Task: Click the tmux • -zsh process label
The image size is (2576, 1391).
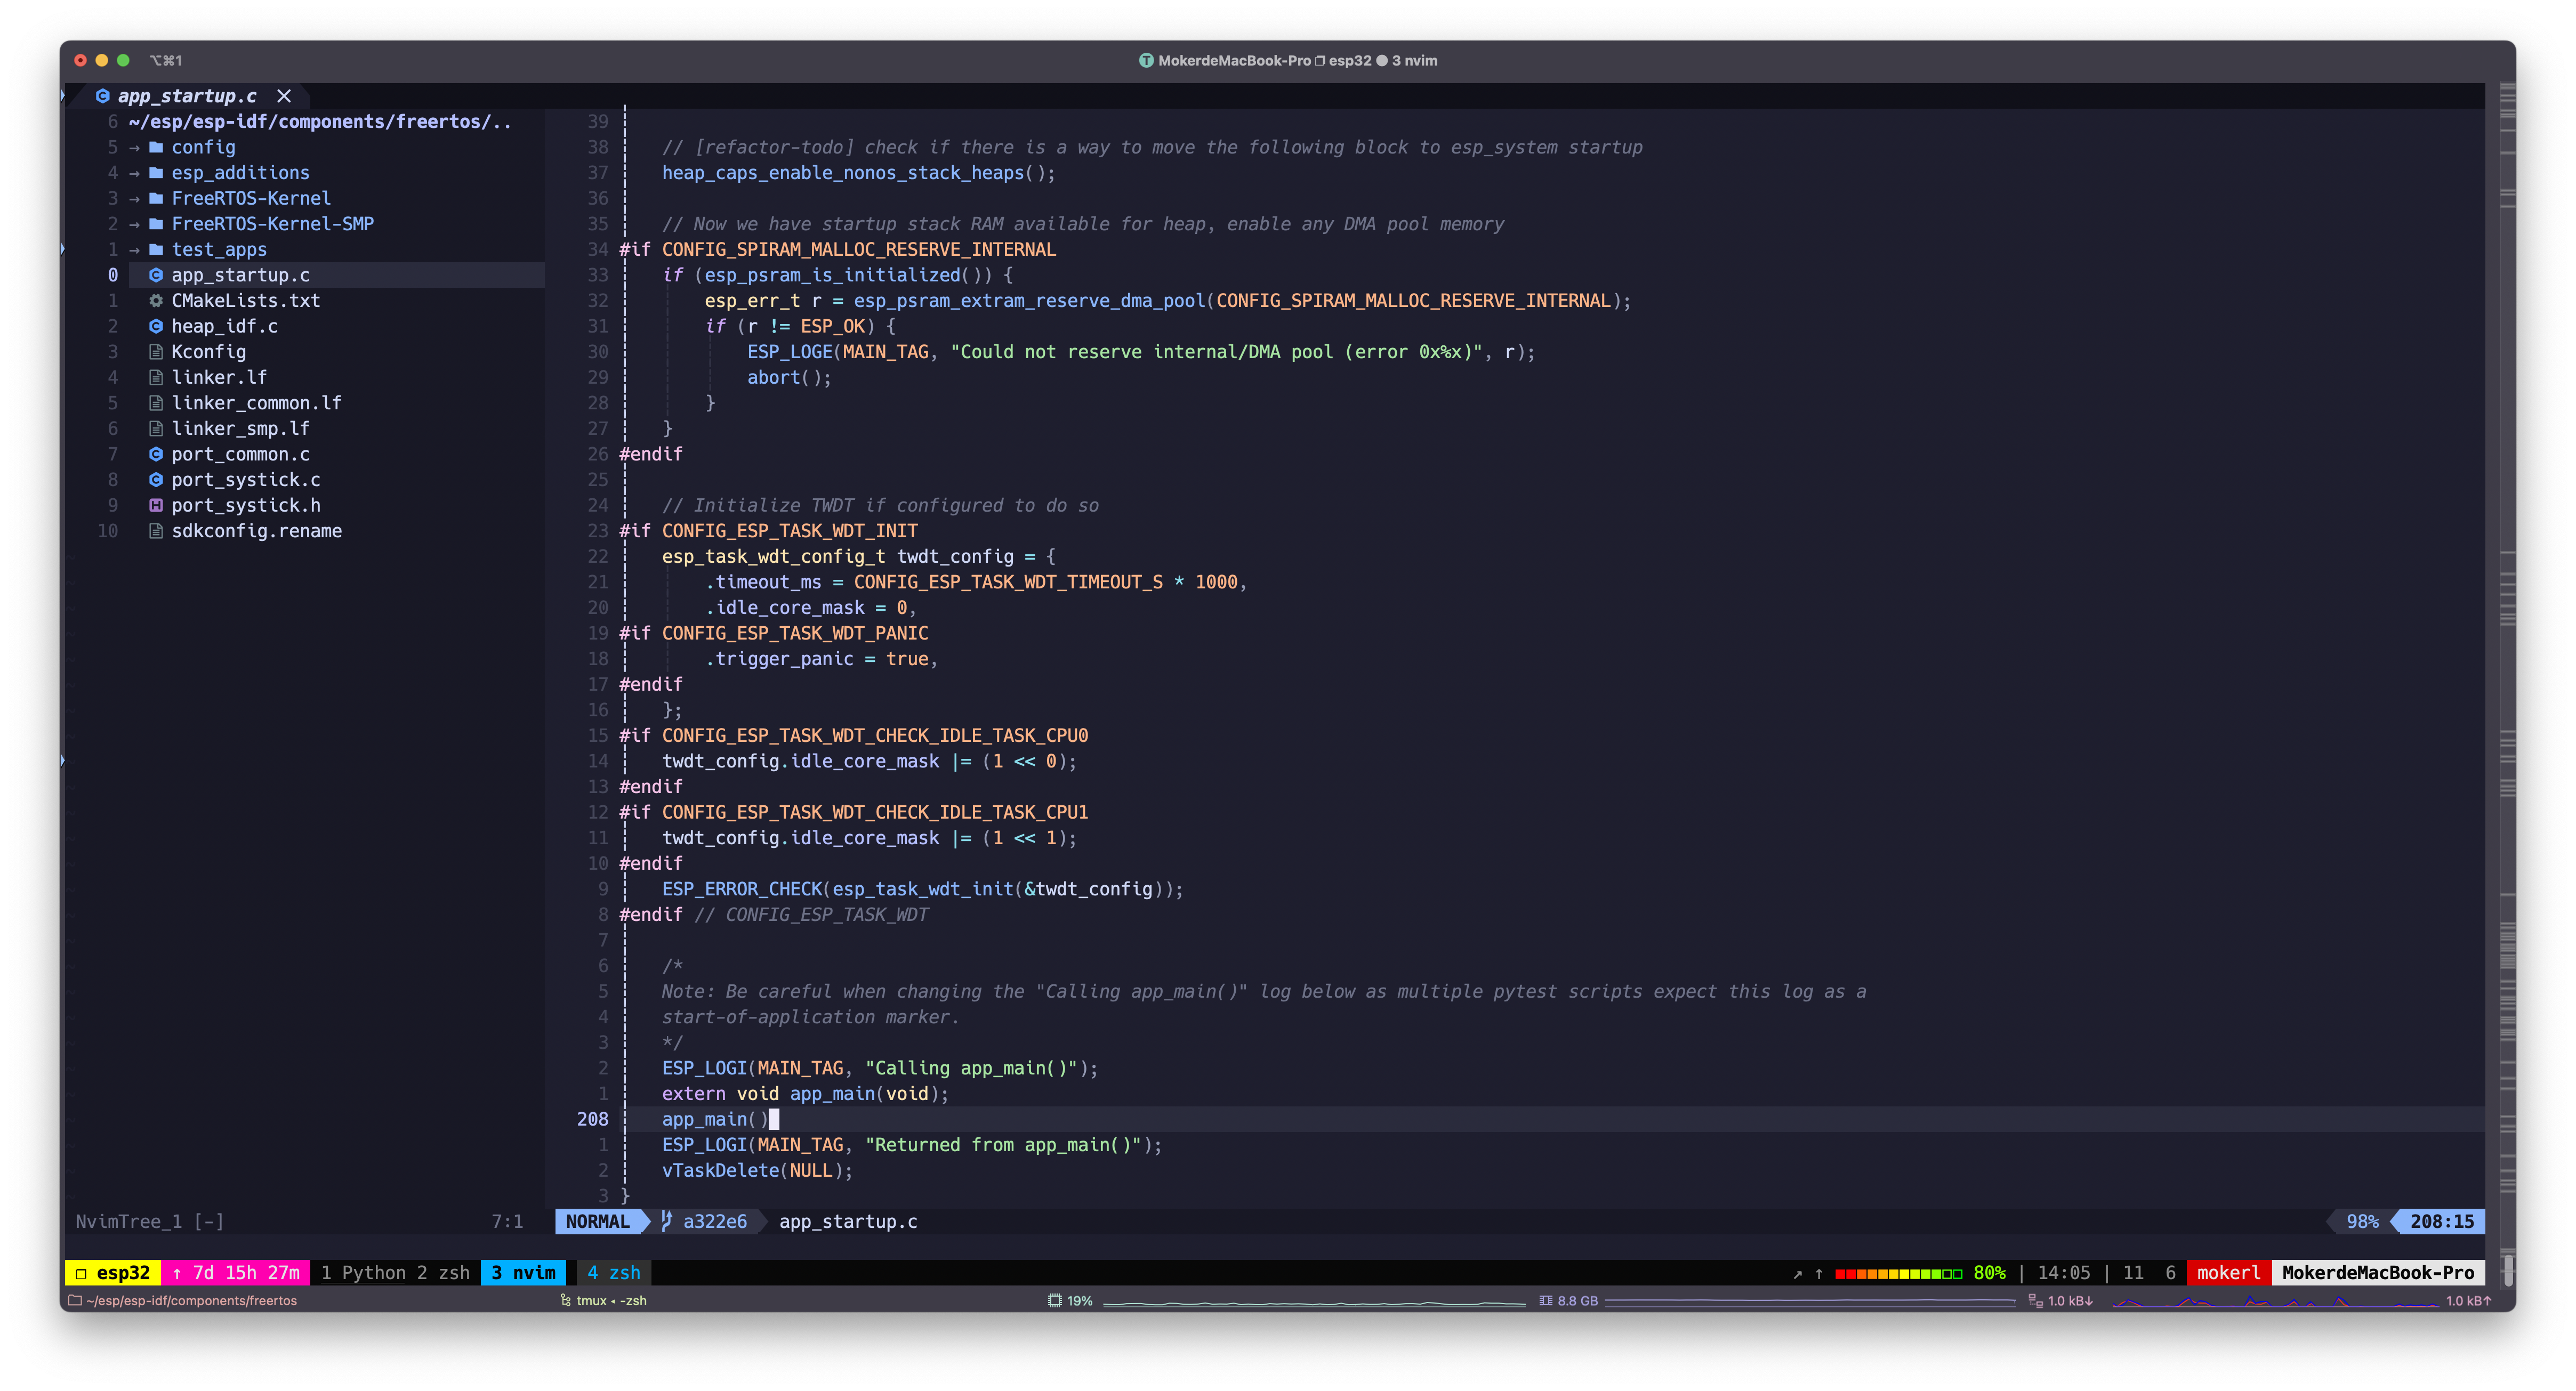Action: [x=611, y=1300]
